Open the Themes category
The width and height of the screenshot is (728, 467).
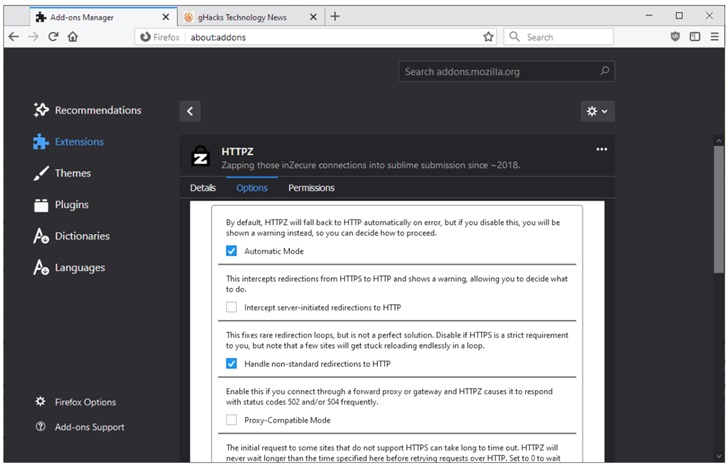point(72,173)
